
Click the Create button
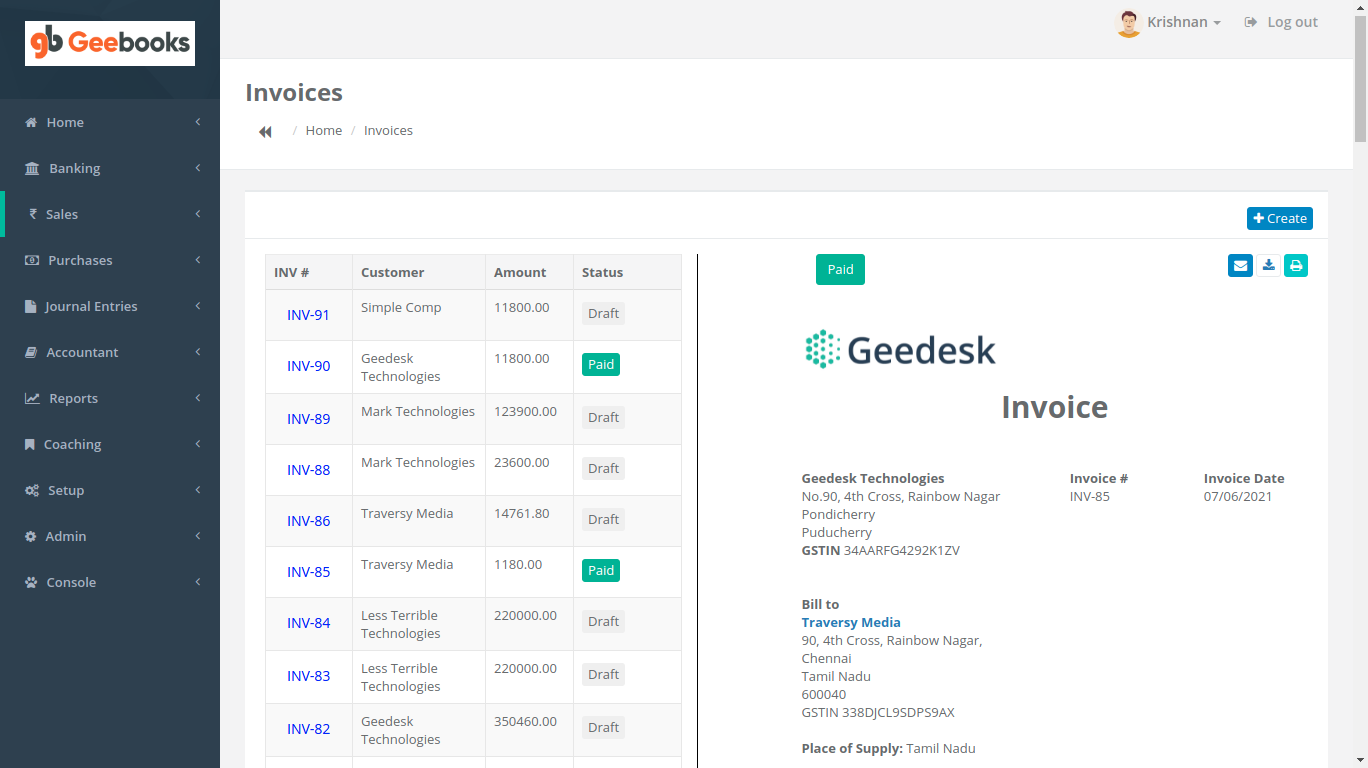(1279, 218)
